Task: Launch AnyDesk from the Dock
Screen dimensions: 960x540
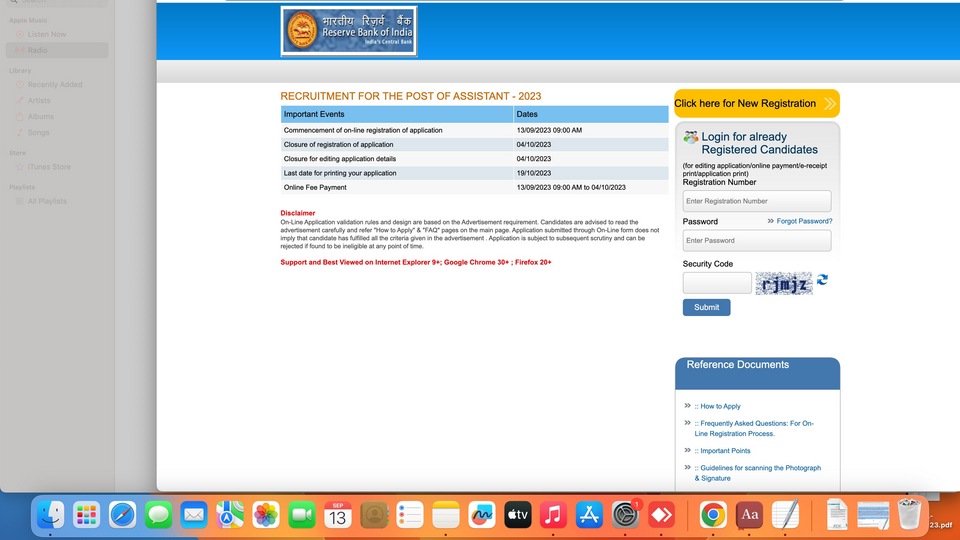Action: click(661, 515)
